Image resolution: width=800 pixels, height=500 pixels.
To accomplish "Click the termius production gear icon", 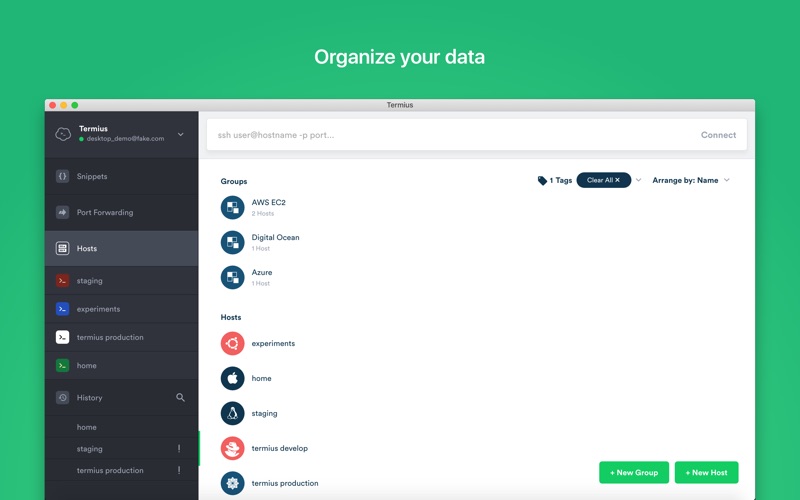I will pyautogui.click(x=232, y=484).
